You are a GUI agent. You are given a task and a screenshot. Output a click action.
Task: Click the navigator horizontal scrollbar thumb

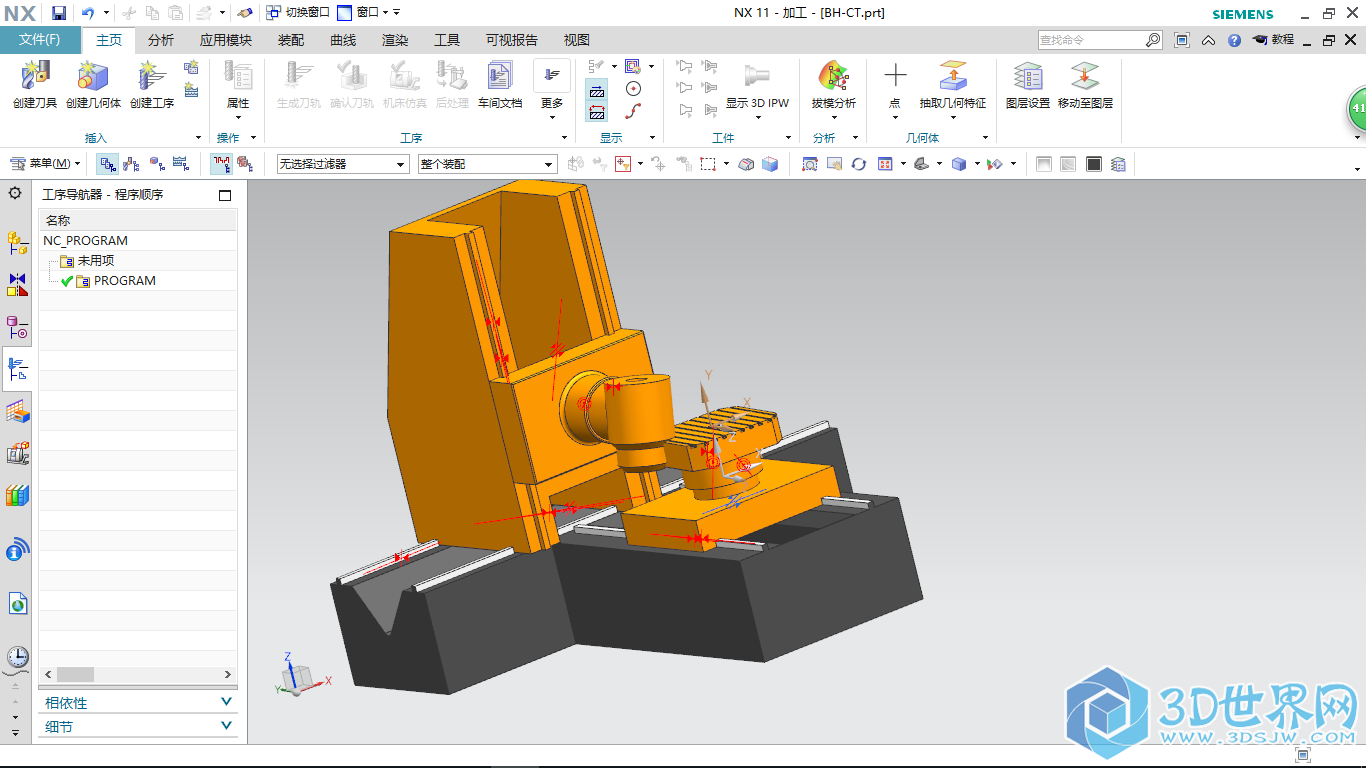(x=75, y=675)
